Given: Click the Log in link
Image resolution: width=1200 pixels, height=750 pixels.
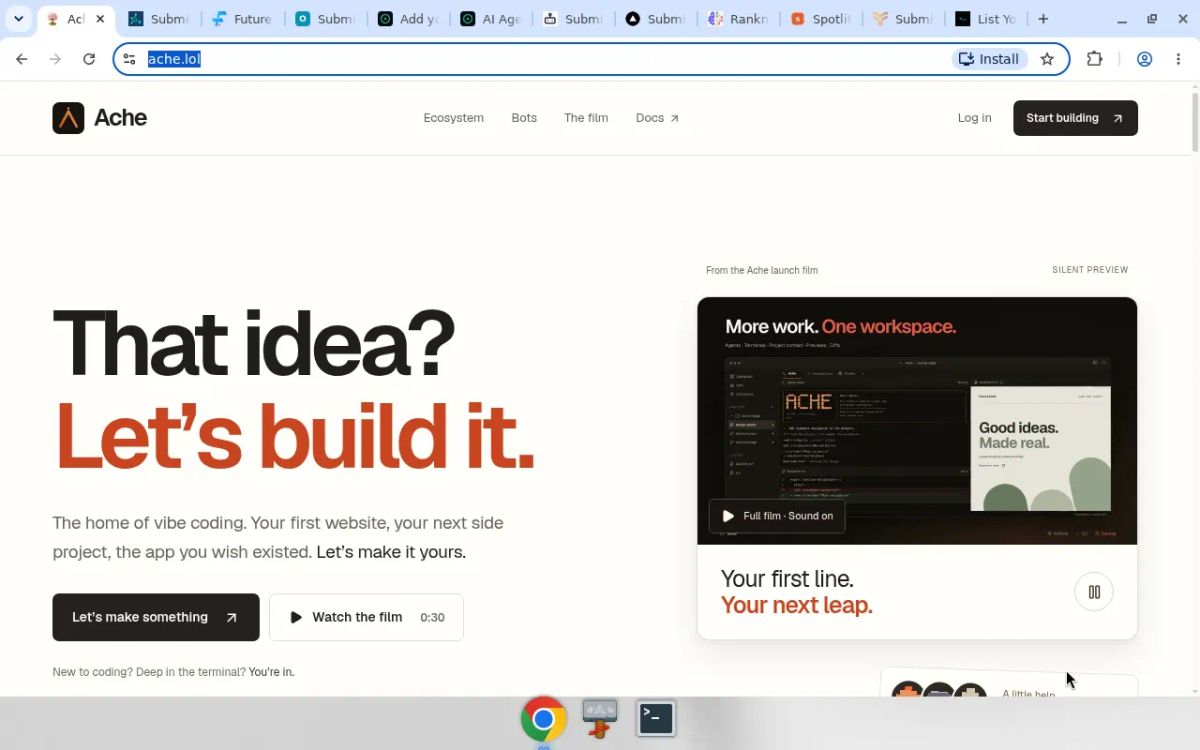Looking at the screenshot, I should click(974, 118).
